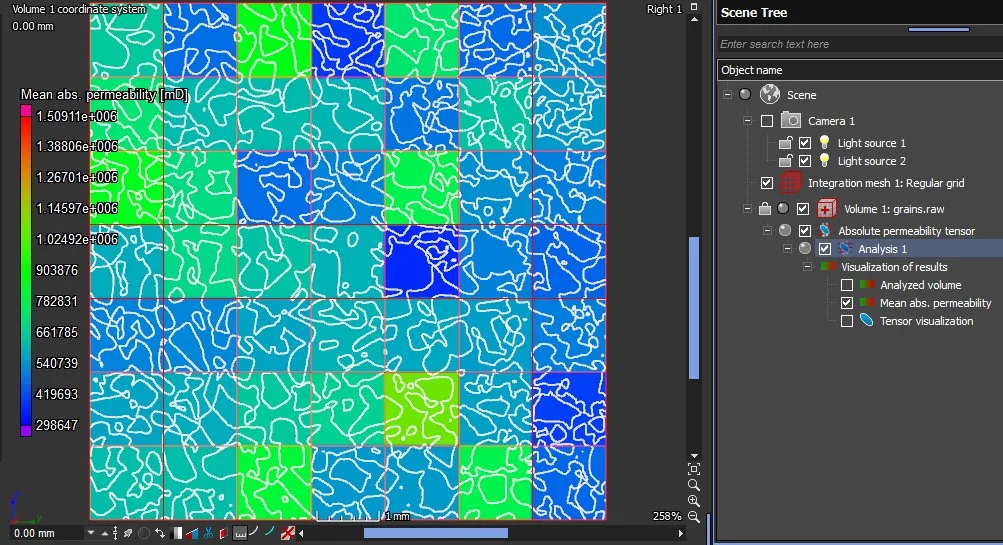Click the Absolute permeability tensor icon

pyautogui.click(x=825, y=230)
